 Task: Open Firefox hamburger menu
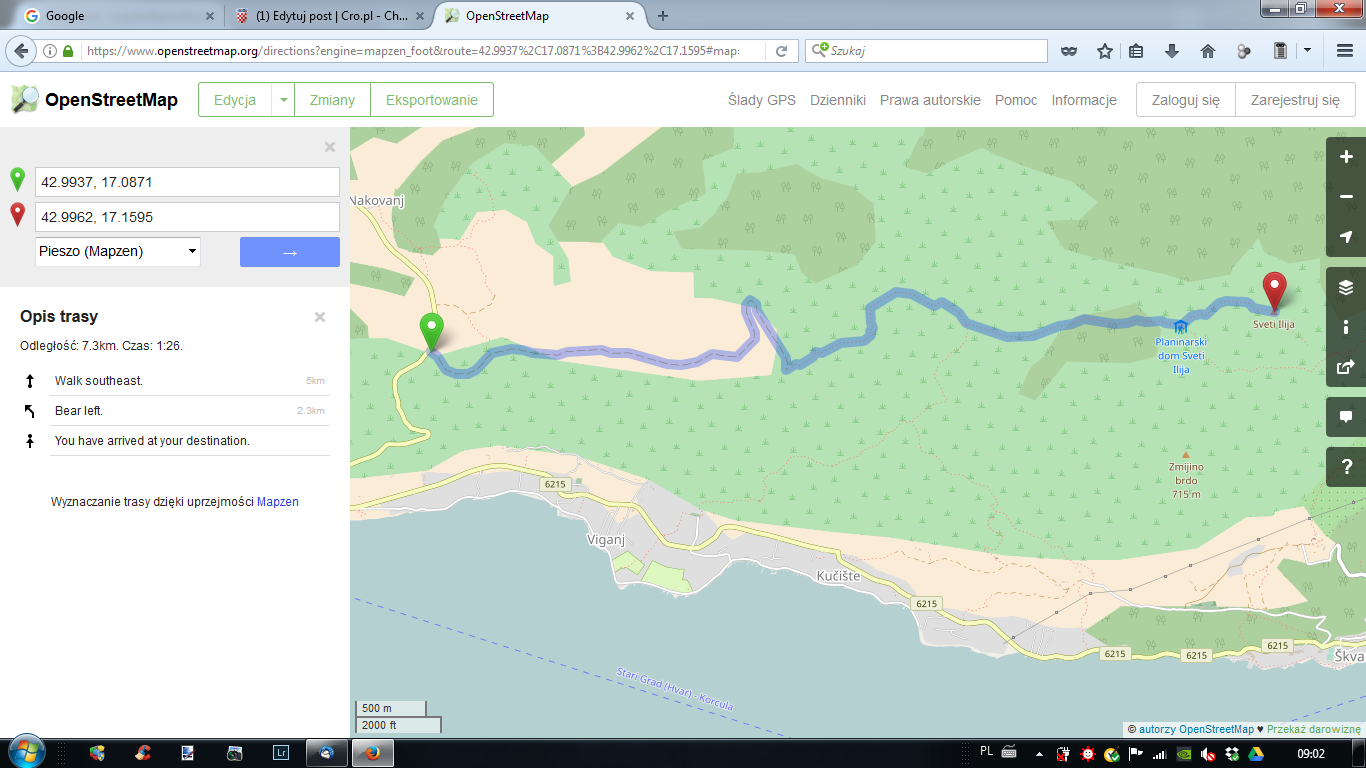coord(1345,51)
